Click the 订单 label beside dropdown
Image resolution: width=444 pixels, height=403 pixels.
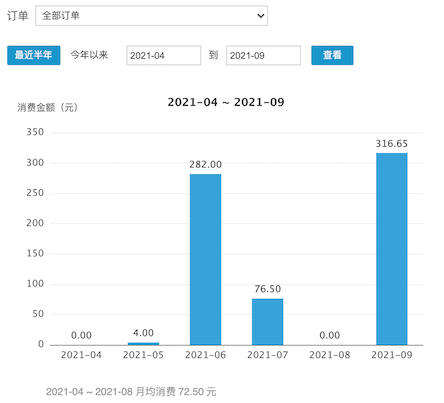18,16
